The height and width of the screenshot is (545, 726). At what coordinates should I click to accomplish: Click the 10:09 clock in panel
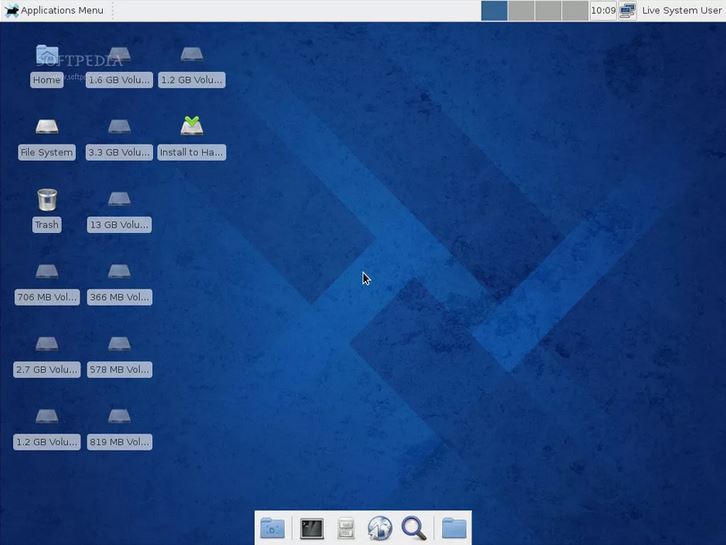pos(603,11)
